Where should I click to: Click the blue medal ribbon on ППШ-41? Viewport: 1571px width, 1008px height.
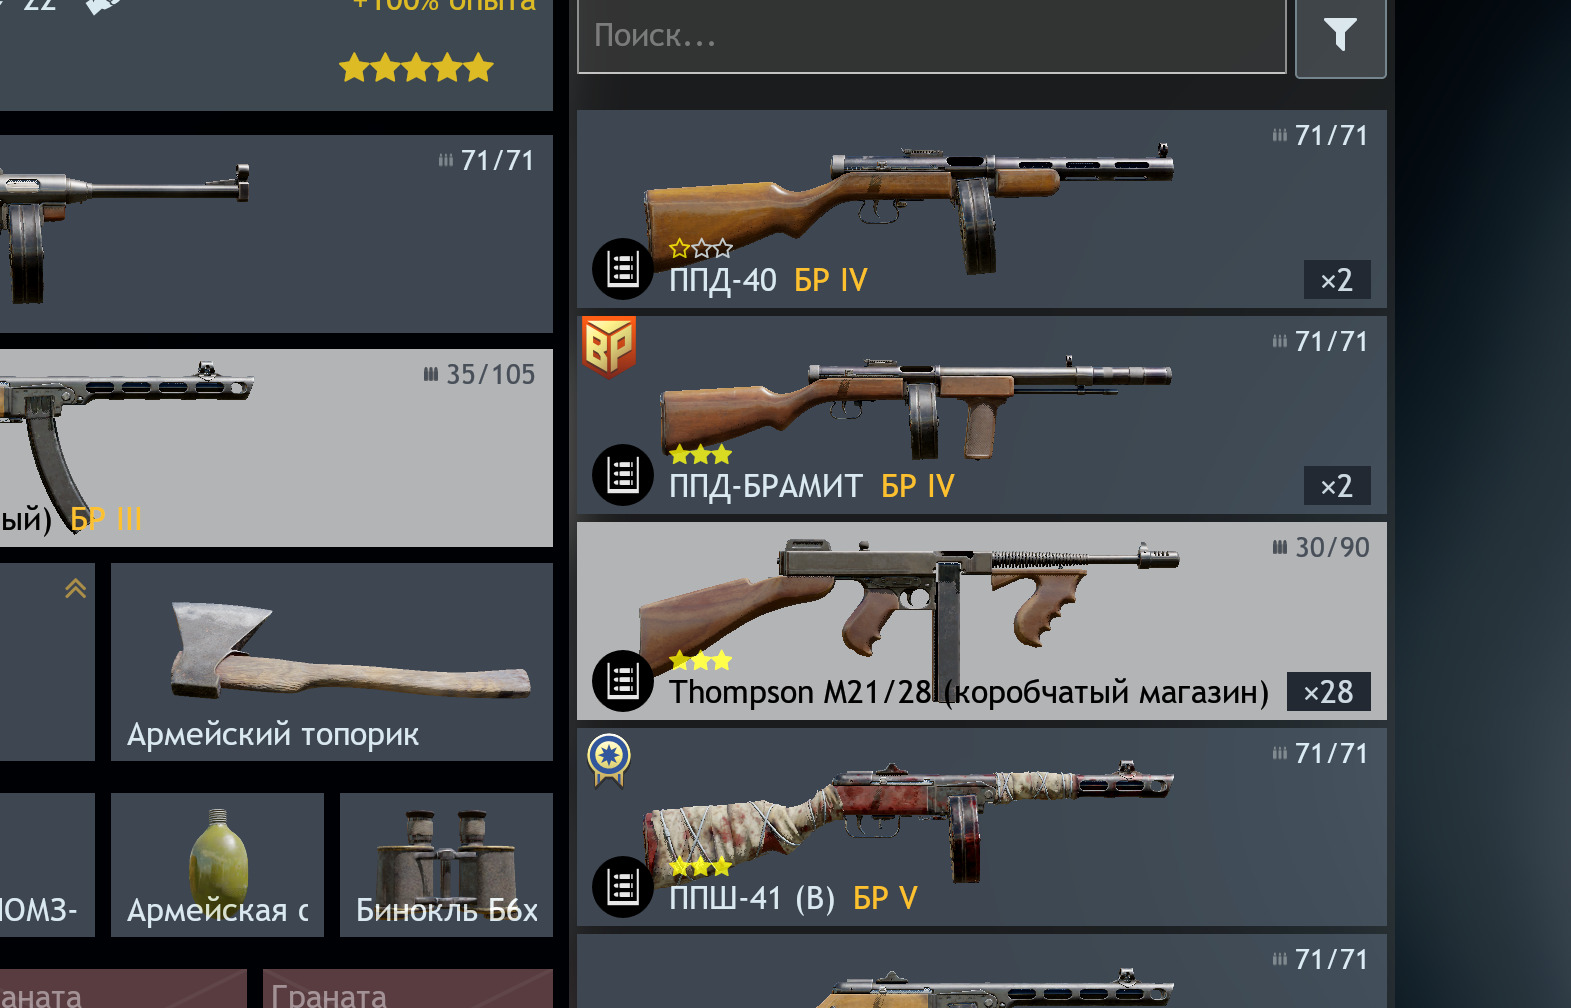coord(609,760)
